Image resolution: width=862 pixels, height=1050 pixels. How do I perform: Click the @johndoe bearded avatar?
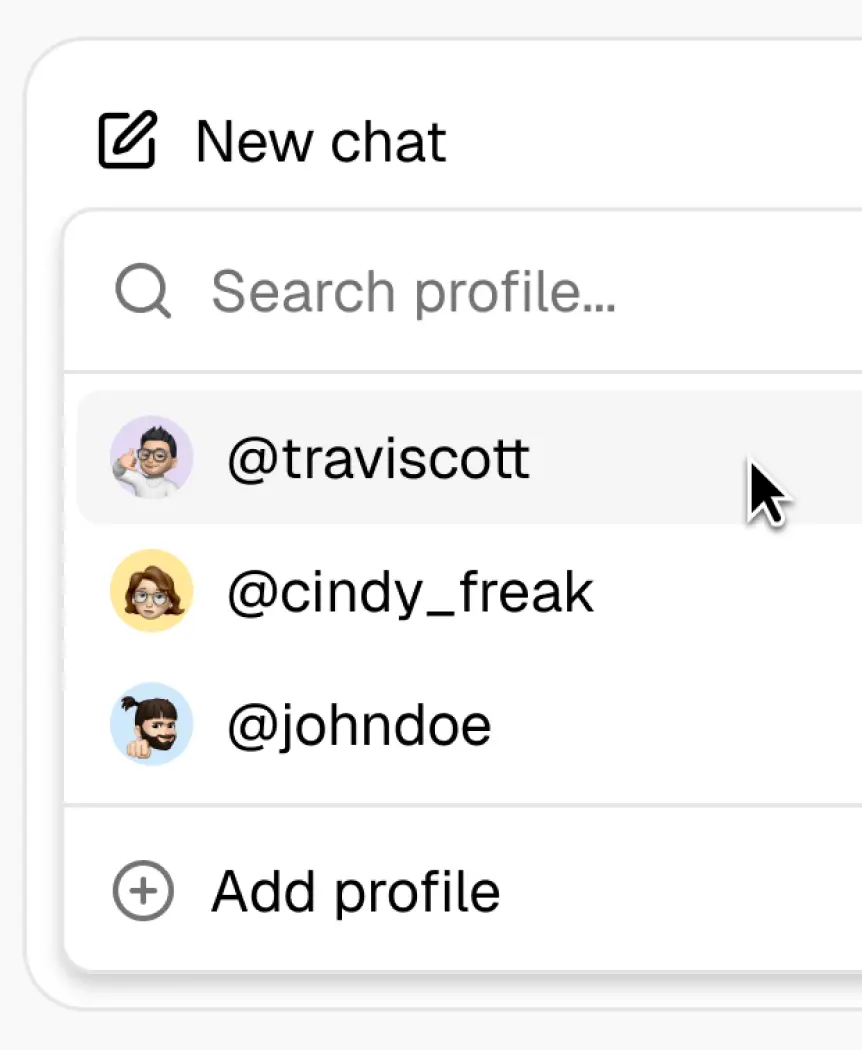pos(151,724)
